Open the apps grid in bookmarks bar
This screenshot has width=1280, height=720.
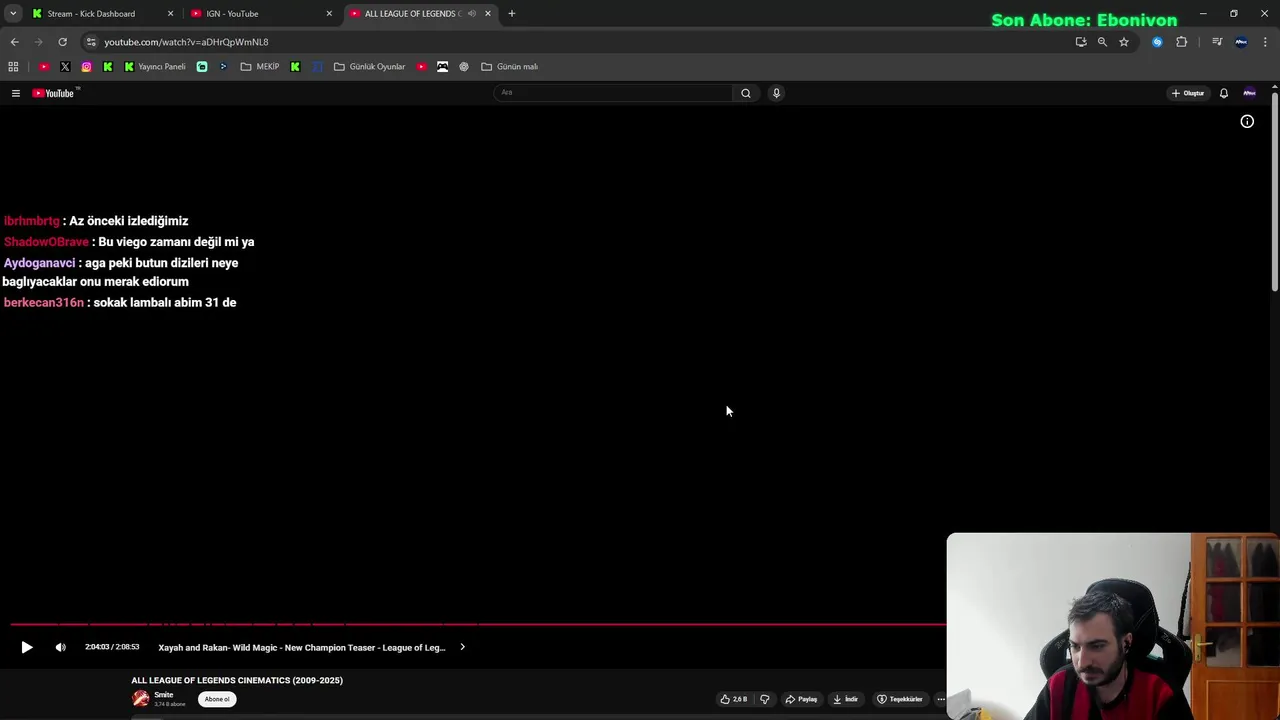13,67
